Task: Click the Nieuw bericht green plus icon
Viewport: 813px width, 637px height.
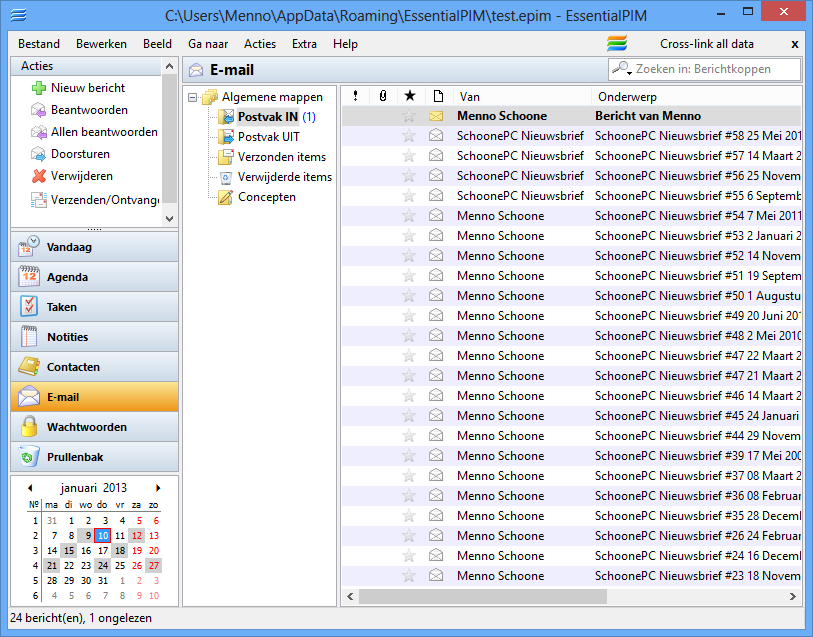Action: pyautogui.click(x=38, y=88)
